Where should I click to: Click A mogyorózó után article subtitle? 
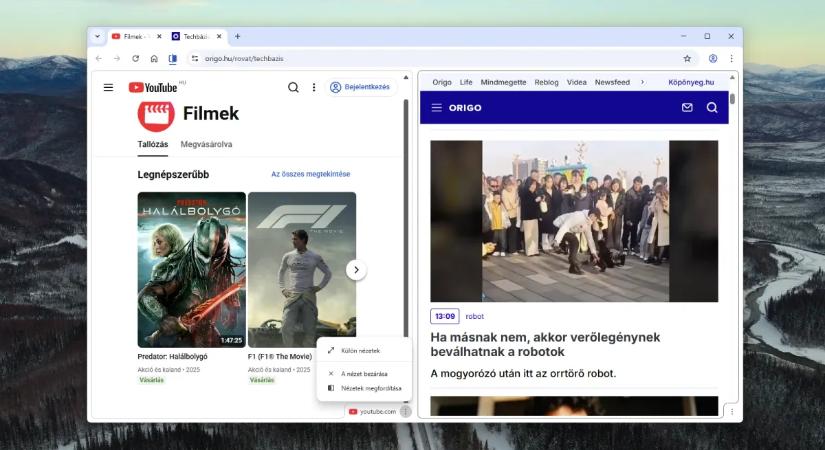coord(523,374)
